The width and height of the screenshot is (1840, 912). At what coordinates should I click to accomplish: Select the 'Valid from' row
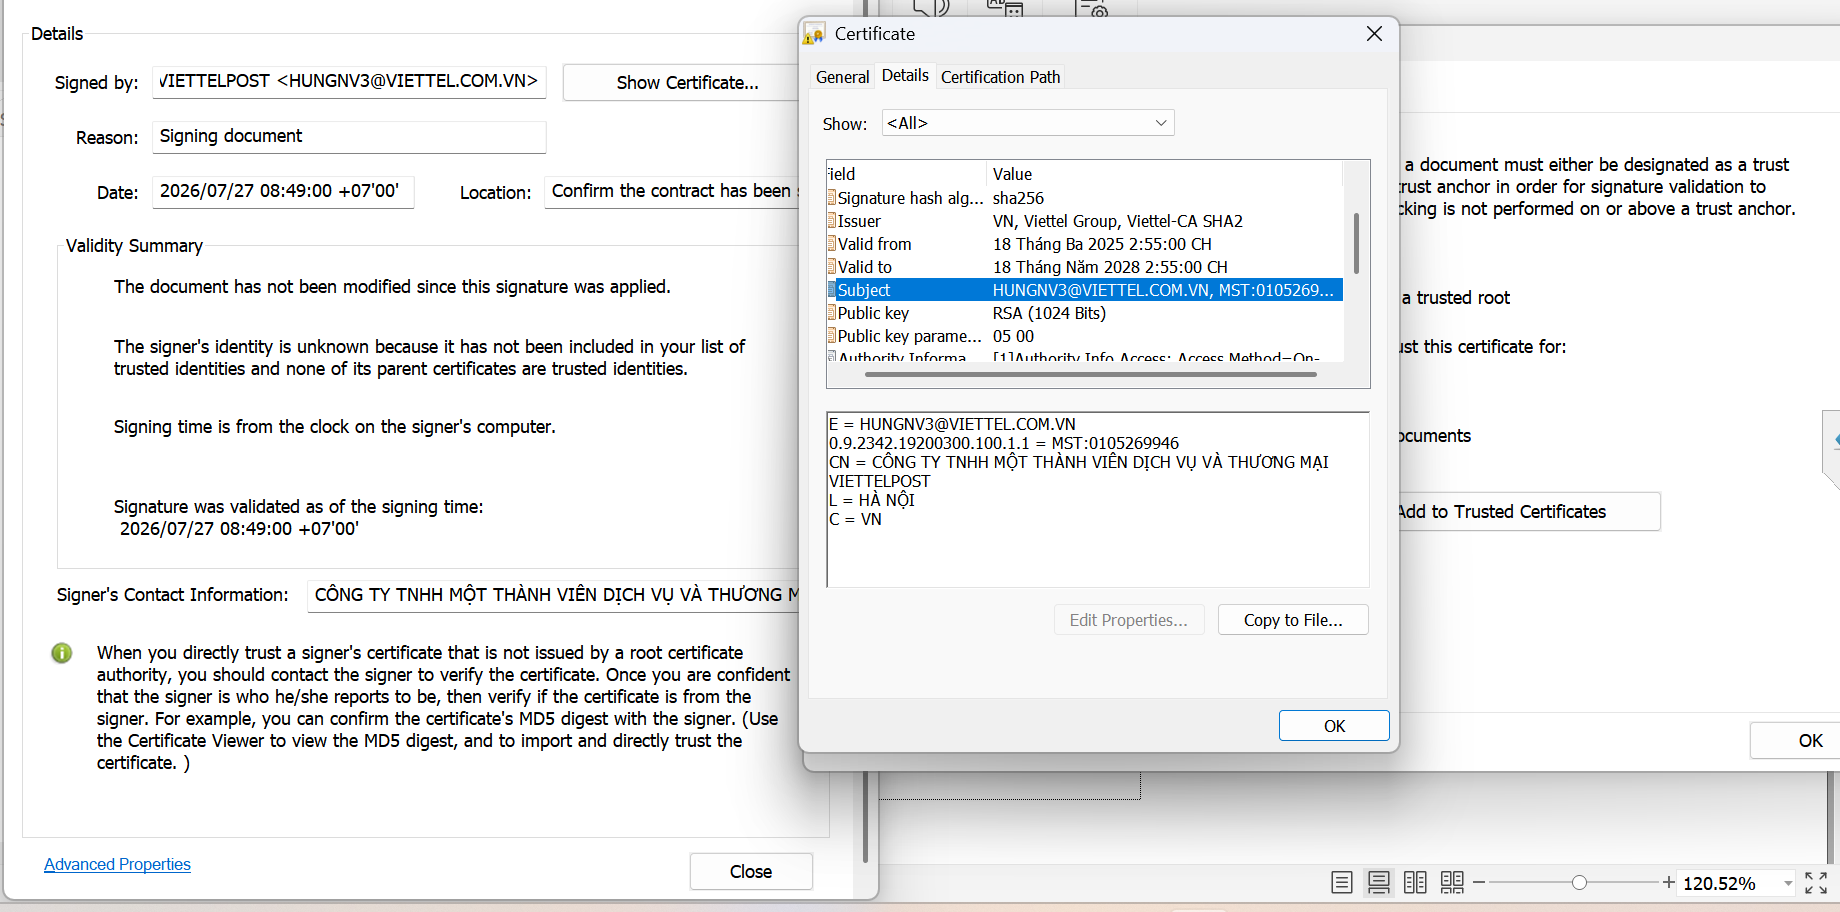pyautogui.click(x=1085, y=244)
